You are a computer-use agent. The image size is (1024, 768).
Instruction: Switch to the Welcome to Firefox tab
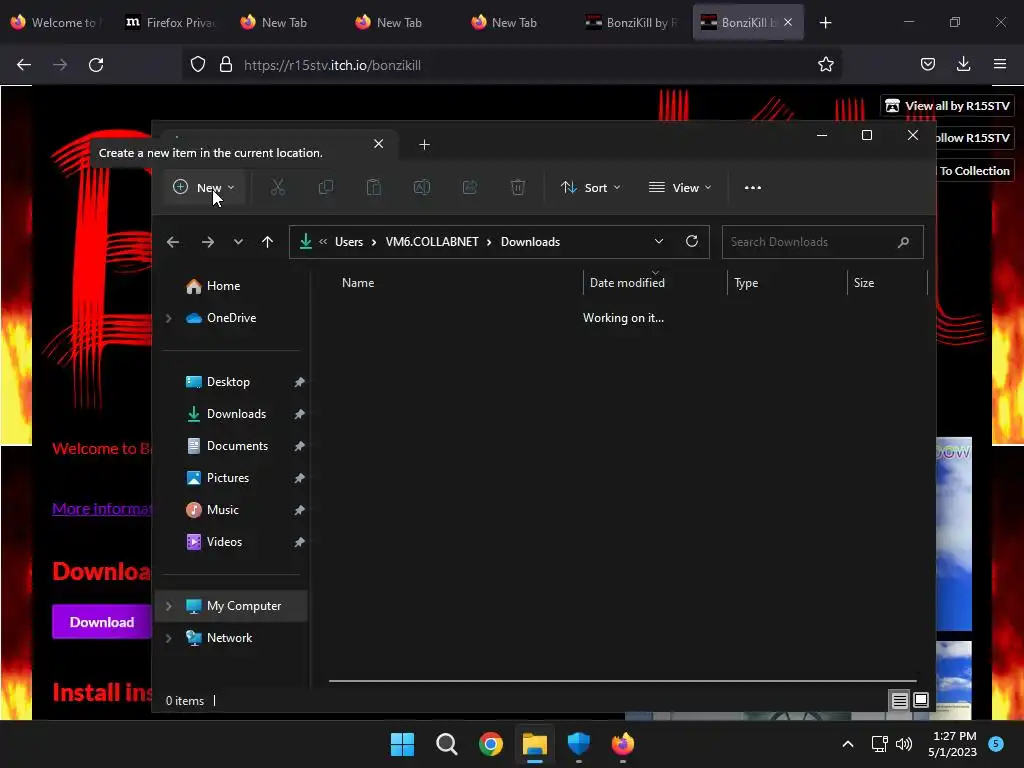pyautogui.click(x=56, y=22)
